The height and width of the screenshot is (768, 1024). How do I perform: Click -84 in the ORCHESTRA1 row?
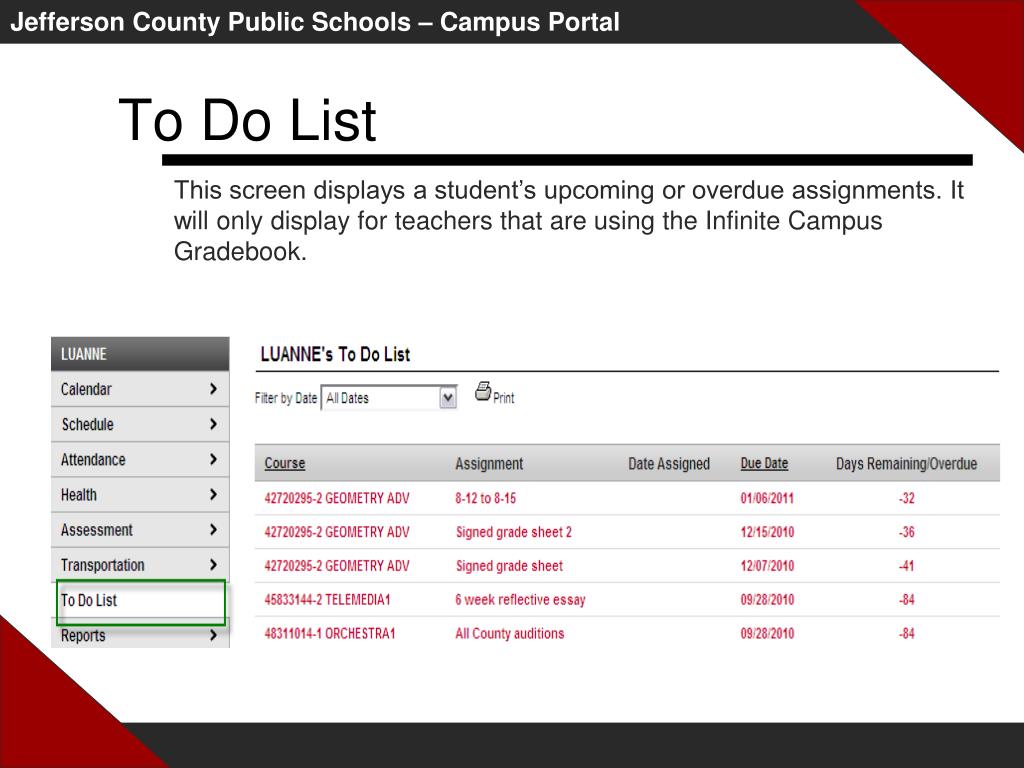(x=906, y=633)
